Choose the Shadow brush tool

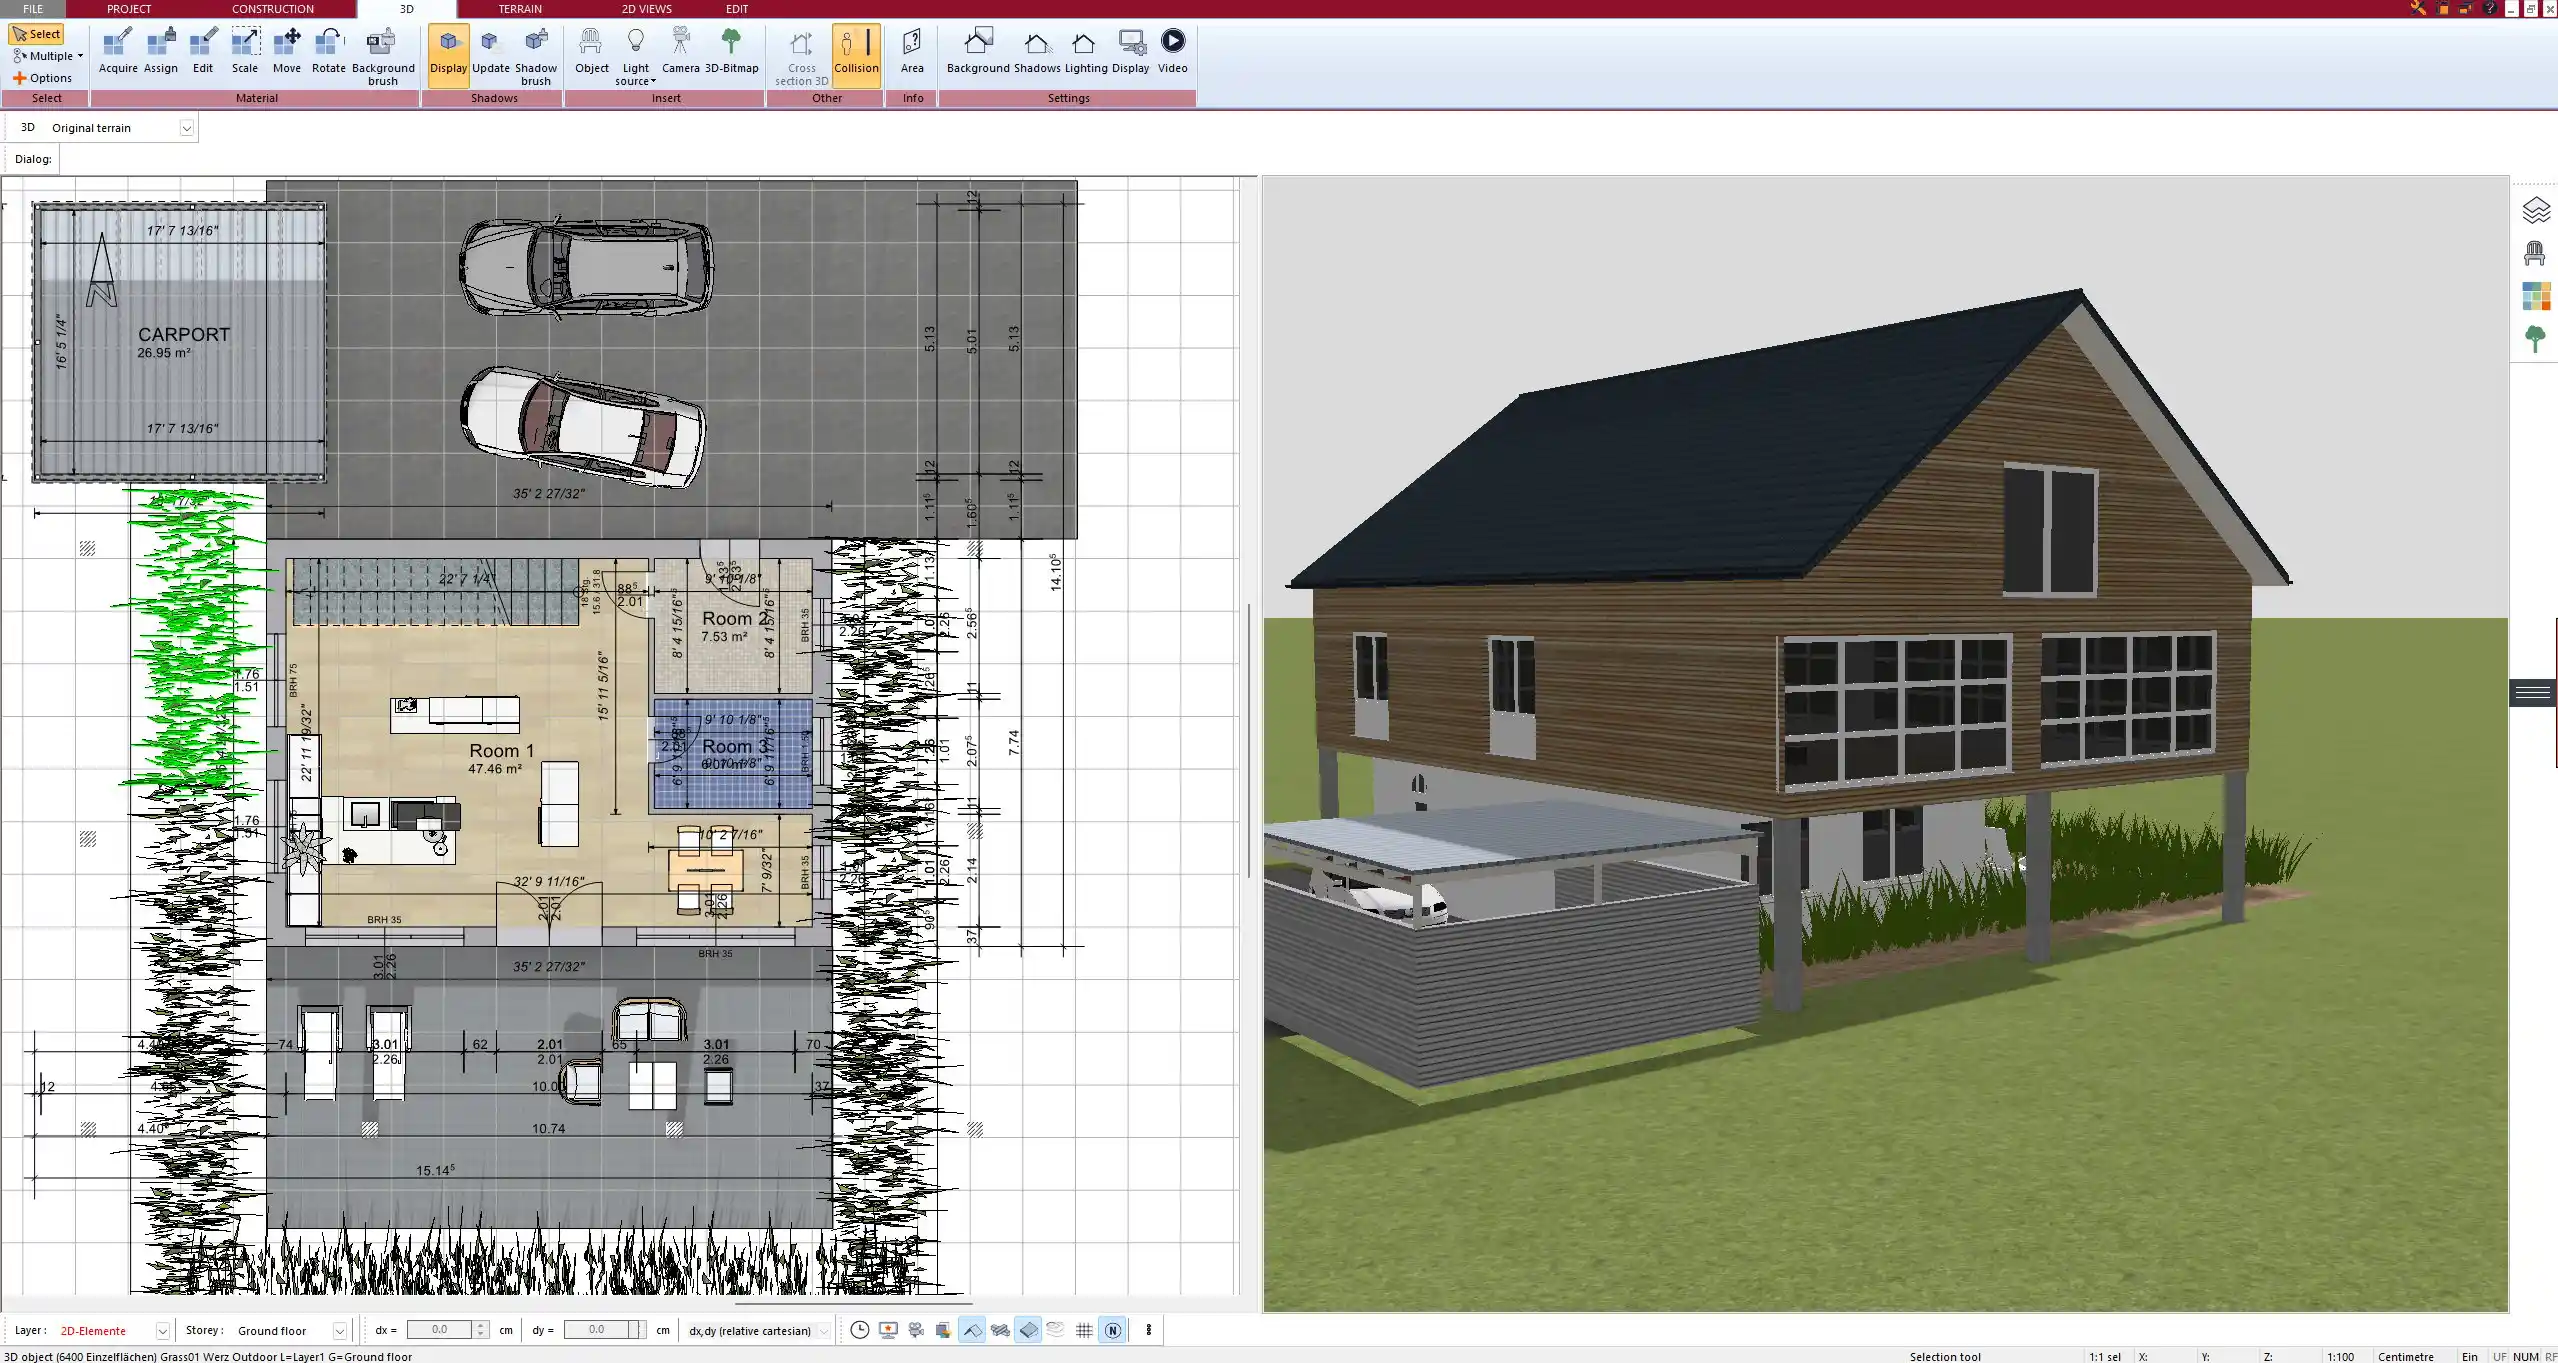pos(536,55)
